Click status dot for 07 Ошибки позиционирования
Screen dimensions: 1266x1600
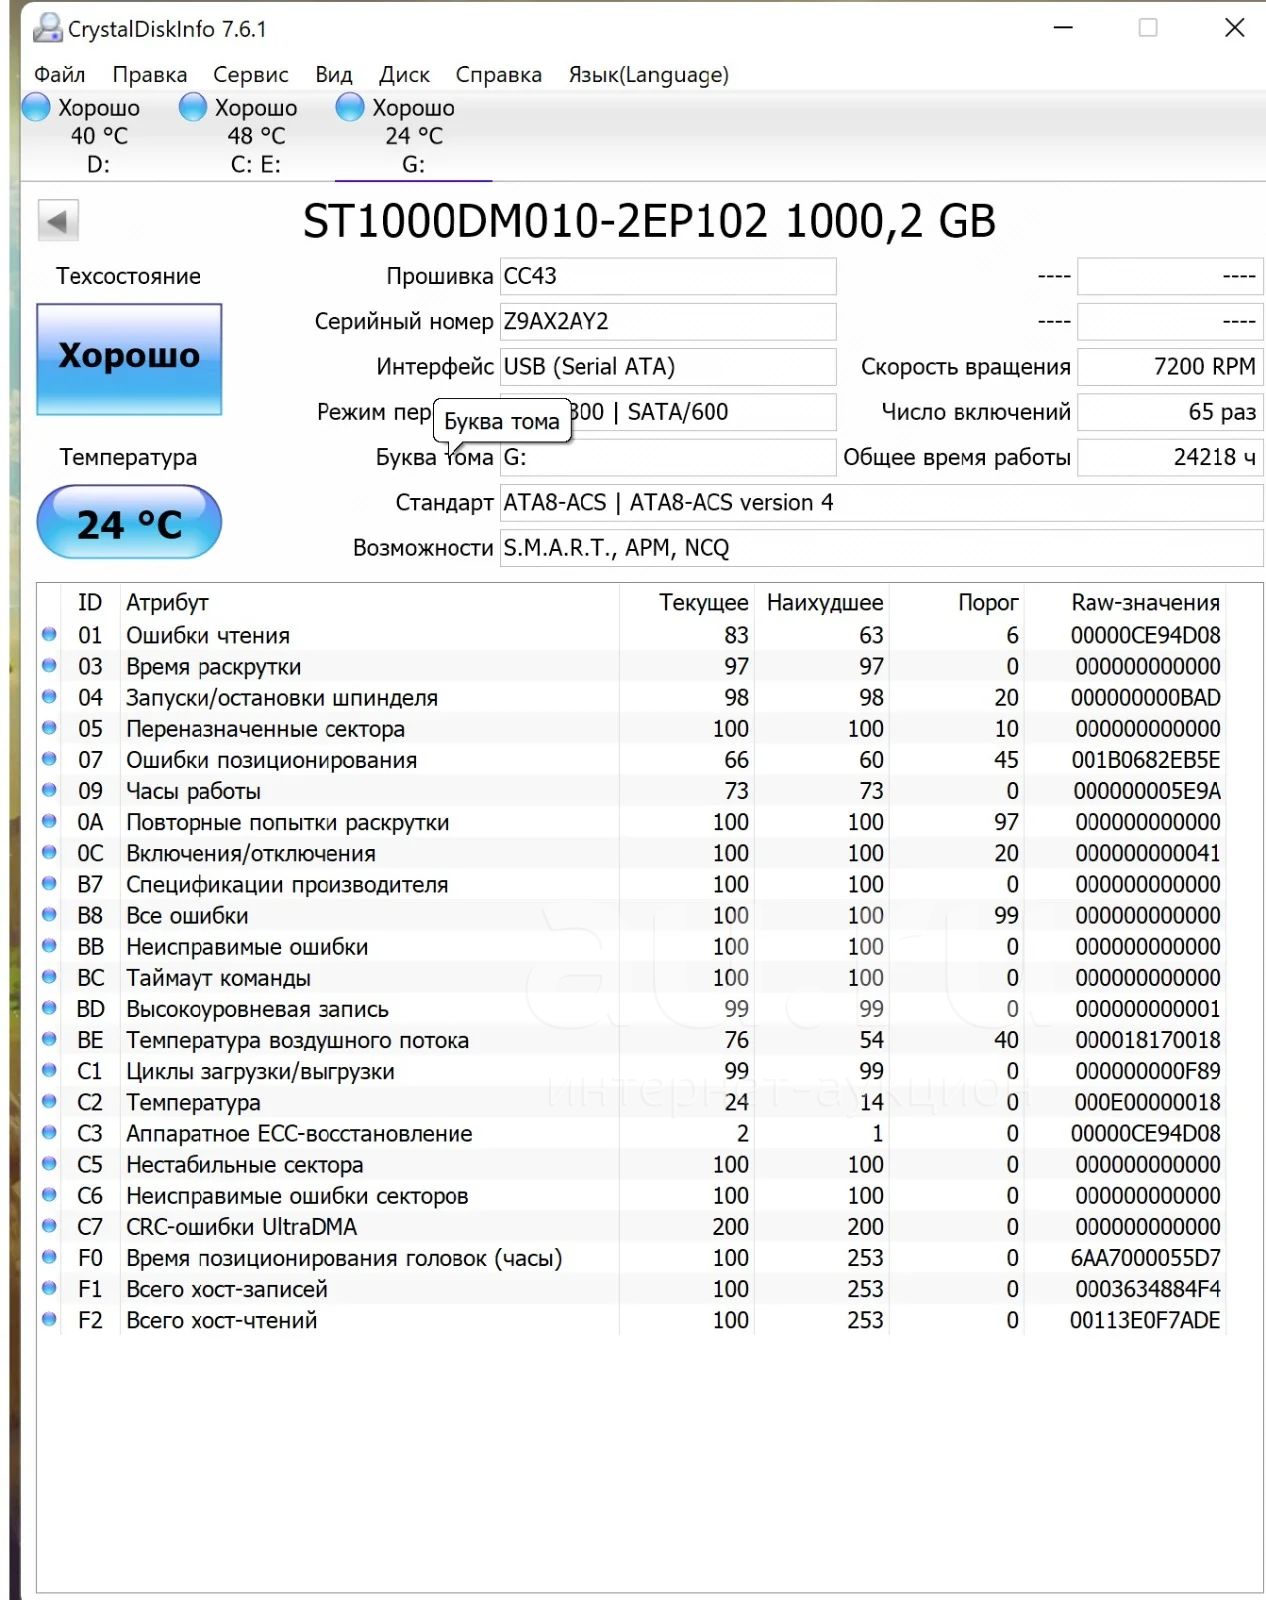pyautogui.click(x=49, y=759)
